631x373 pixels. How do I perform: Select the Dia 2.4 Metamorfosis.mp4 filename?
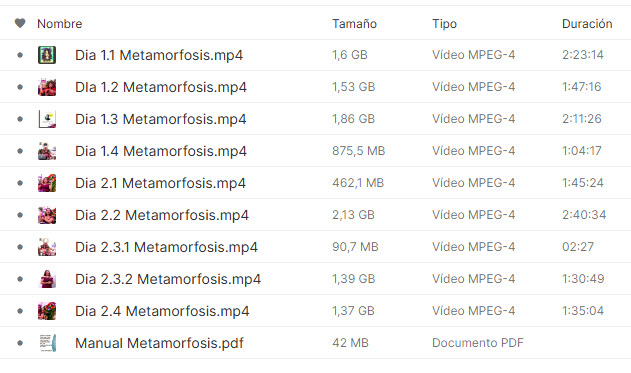click(x=162, y=311)
